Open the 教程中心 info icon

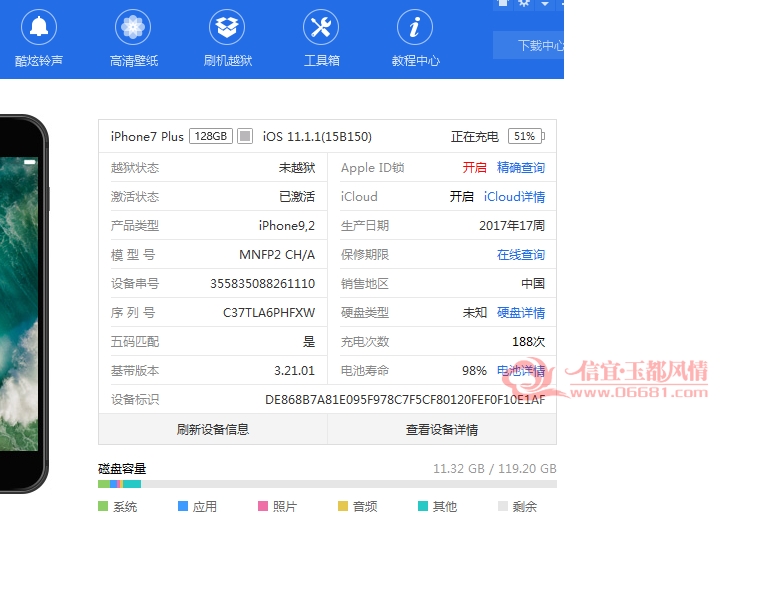(x=415, y=27)
